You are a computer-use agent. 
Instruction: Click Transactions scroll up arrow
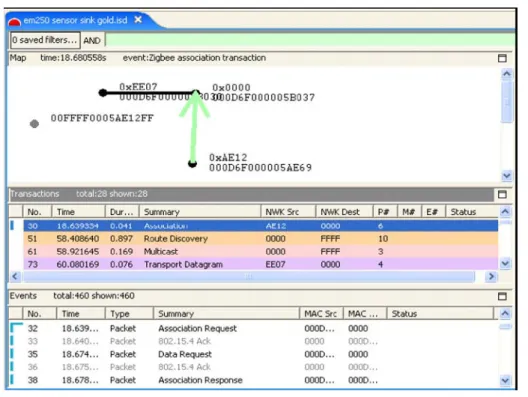[x=505, y=211]
